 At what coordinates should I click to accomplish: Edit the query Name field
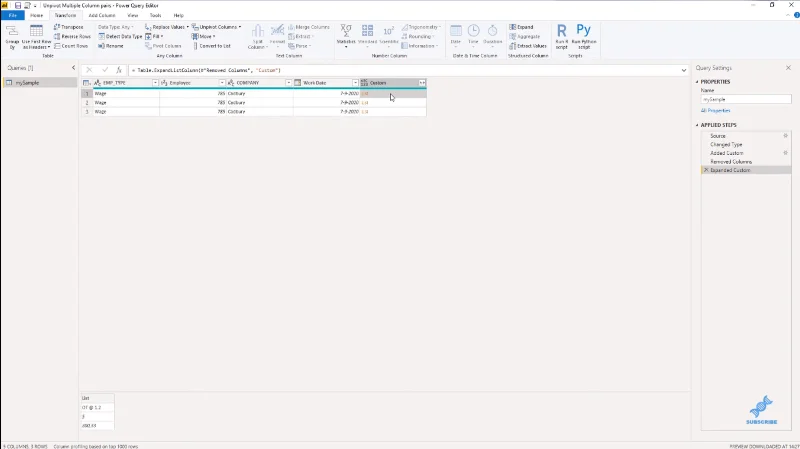click(746, 99)
